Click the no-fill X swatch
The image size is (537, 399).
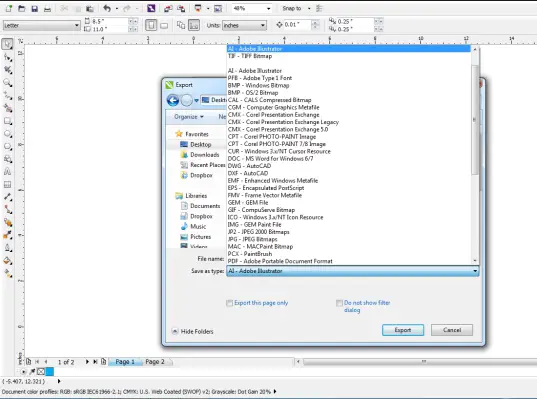tap(41, 372)
